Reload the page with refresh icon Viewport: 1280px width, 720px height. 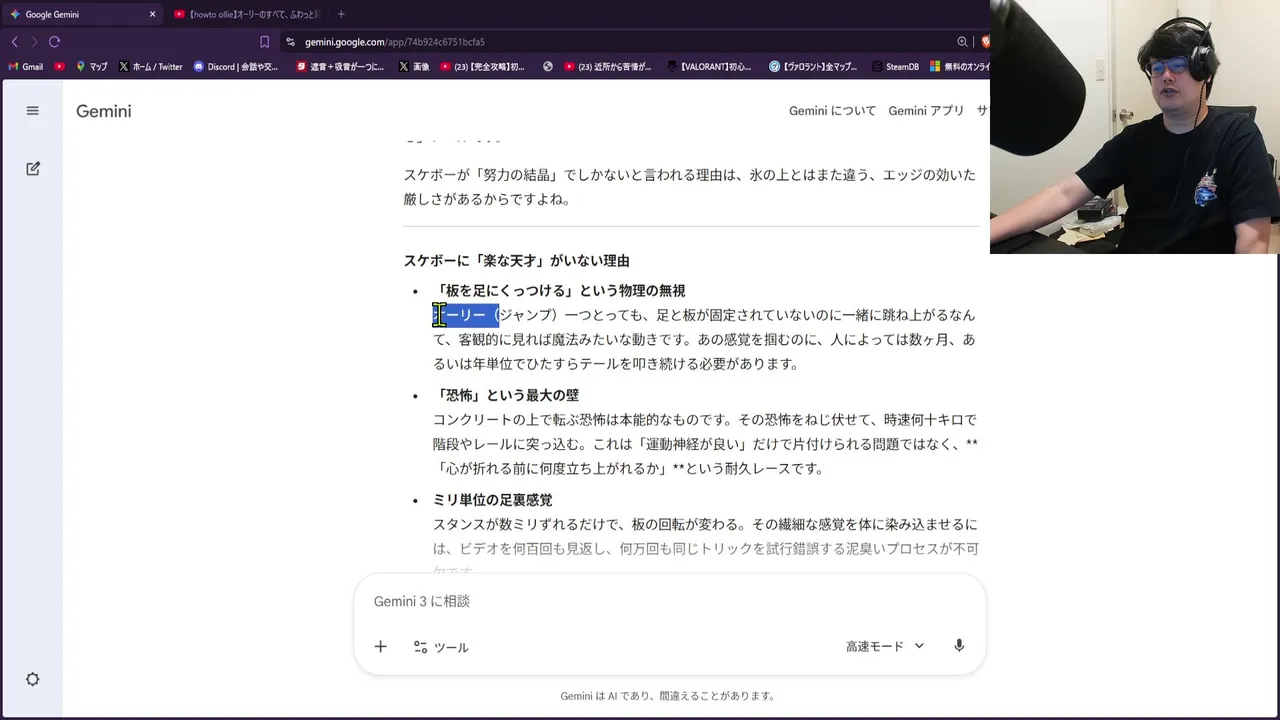click(x=55, y=42)
